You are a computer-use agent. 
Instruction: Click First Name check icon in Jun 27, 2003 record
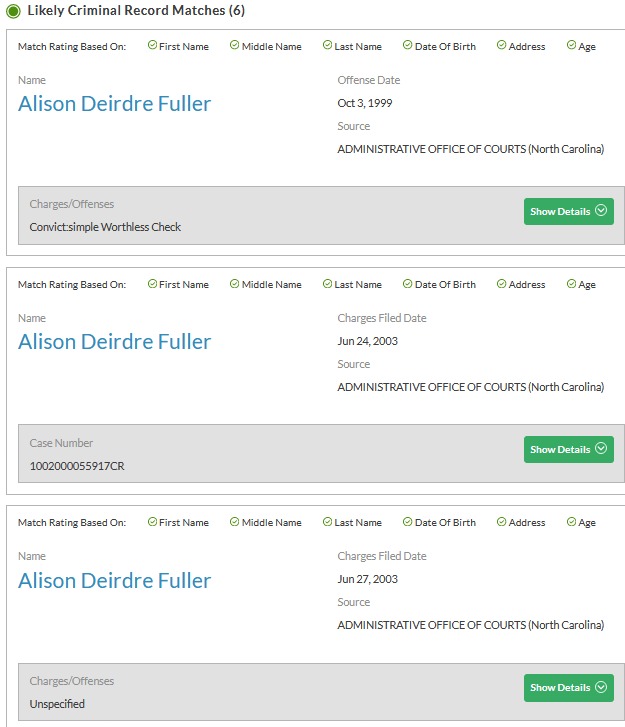pyautogui.click(x=152, y=522)
